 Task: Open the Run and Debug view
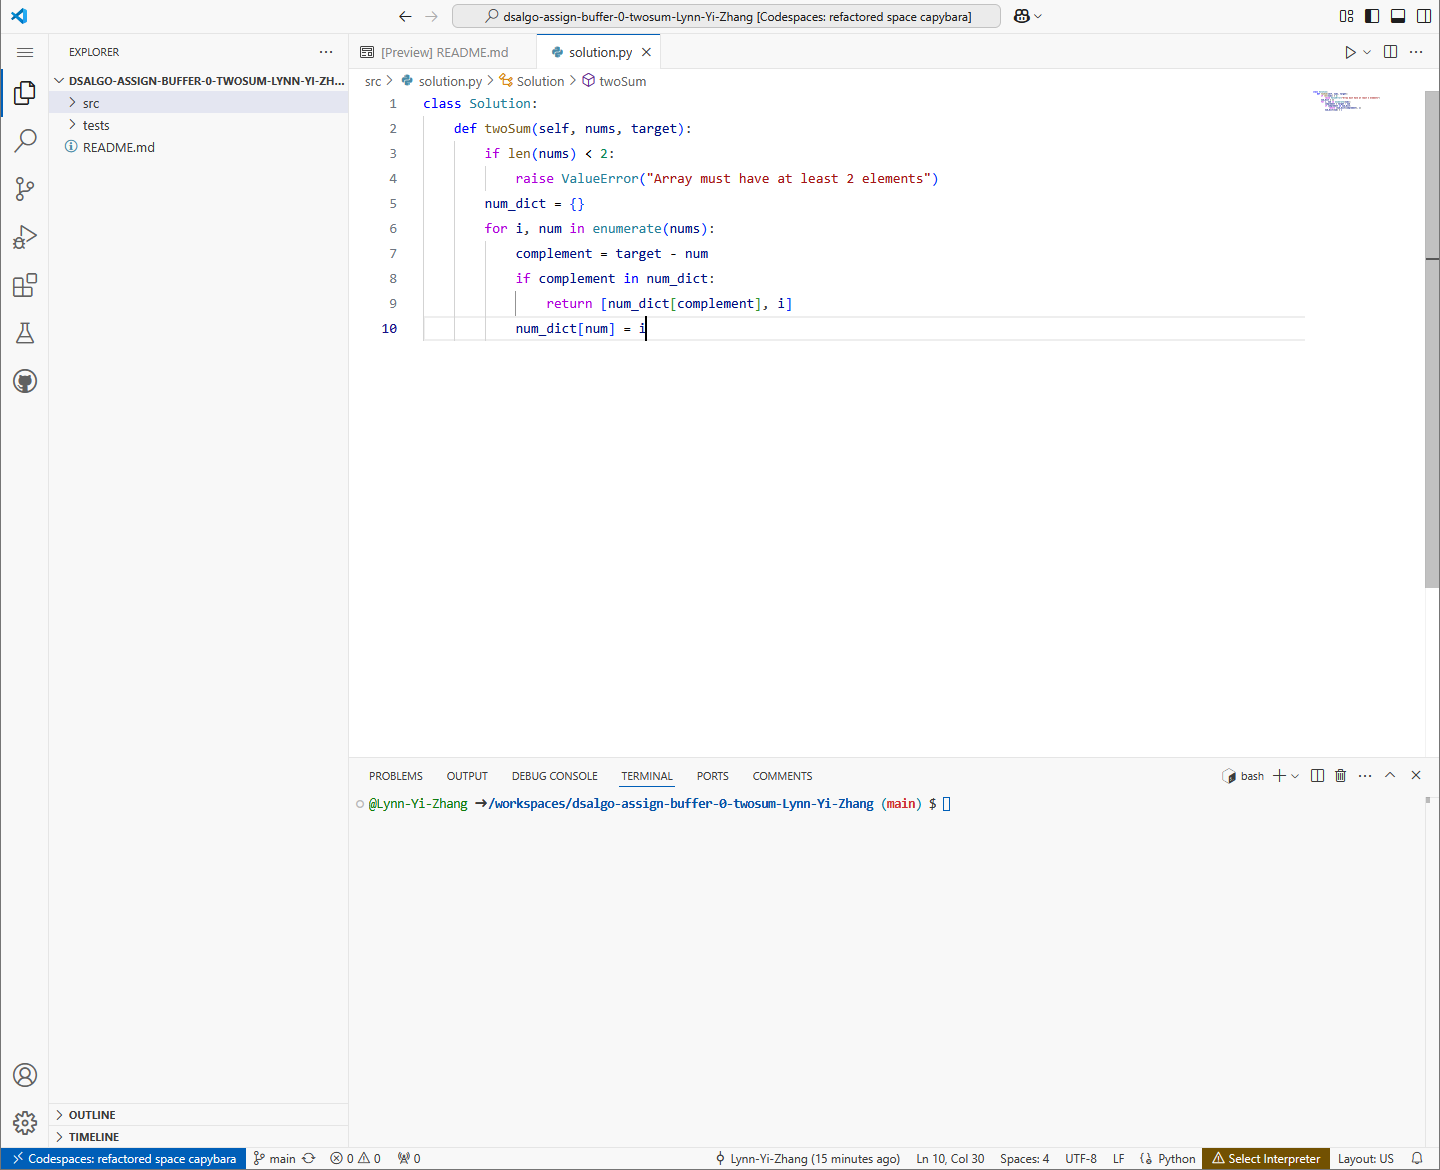tap(25, 237)
